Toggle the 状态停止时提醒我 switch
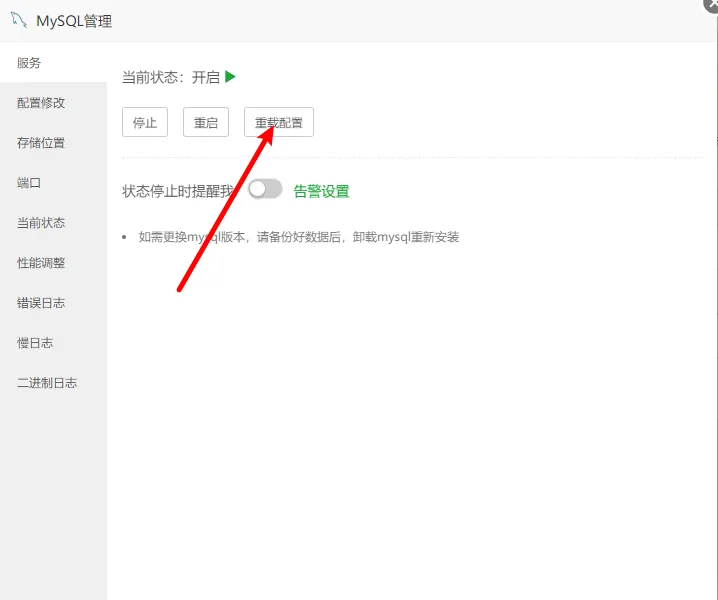This screenshot has width=718, height=600. (x=265, y=189)
